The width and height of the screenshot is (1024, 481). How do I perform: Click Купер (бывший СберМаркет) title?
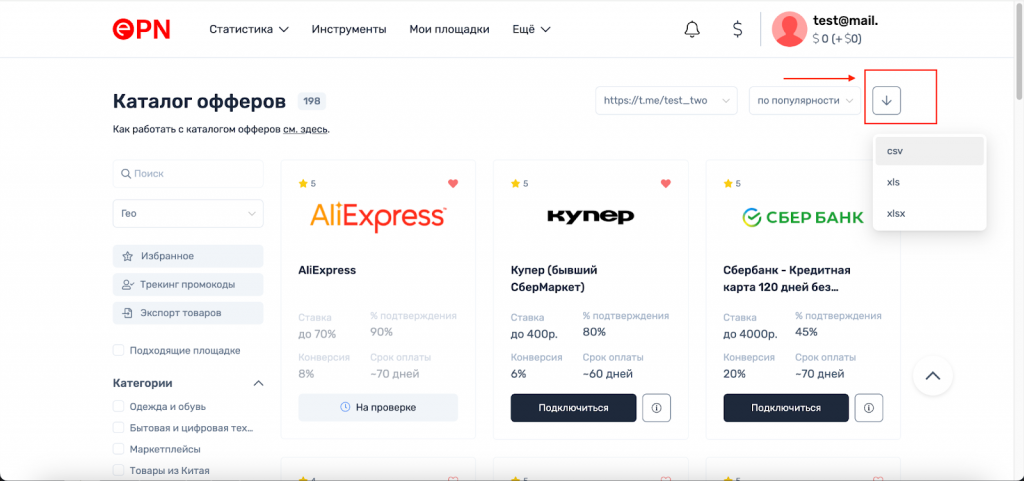(554, 279)
